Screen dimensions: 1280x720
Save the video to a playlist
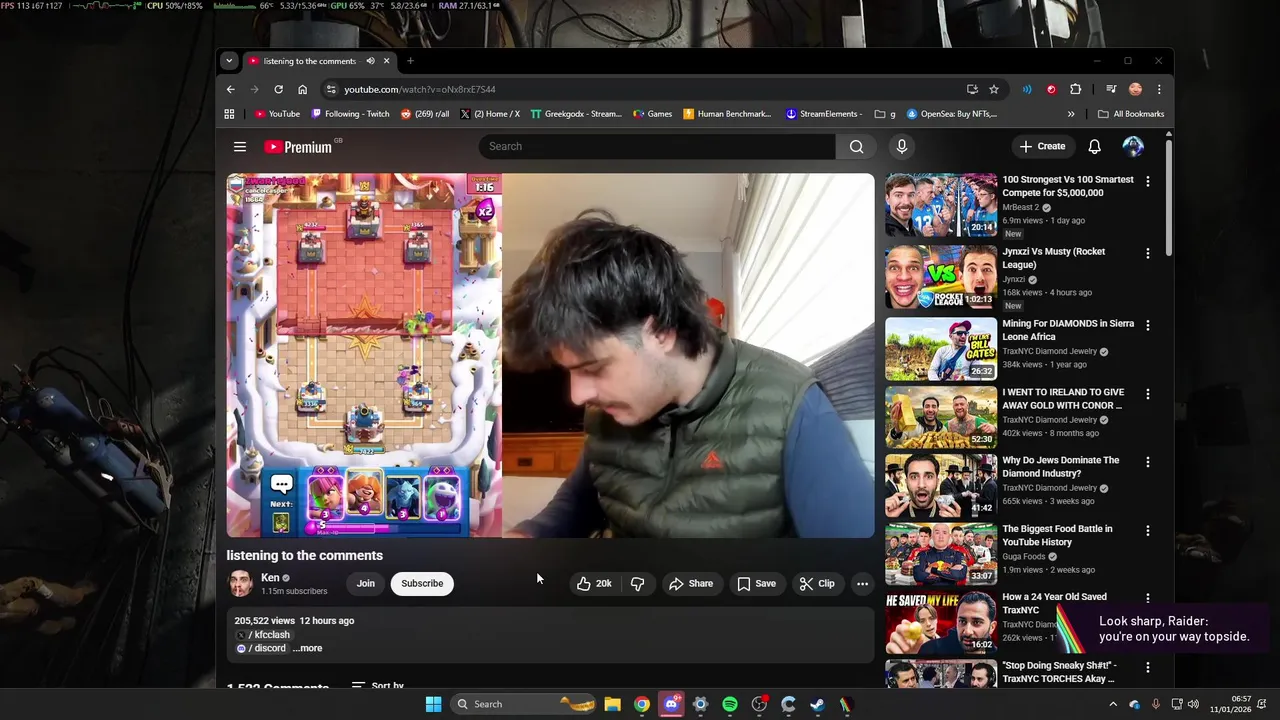pyautogui.click(x=756, y=584)
